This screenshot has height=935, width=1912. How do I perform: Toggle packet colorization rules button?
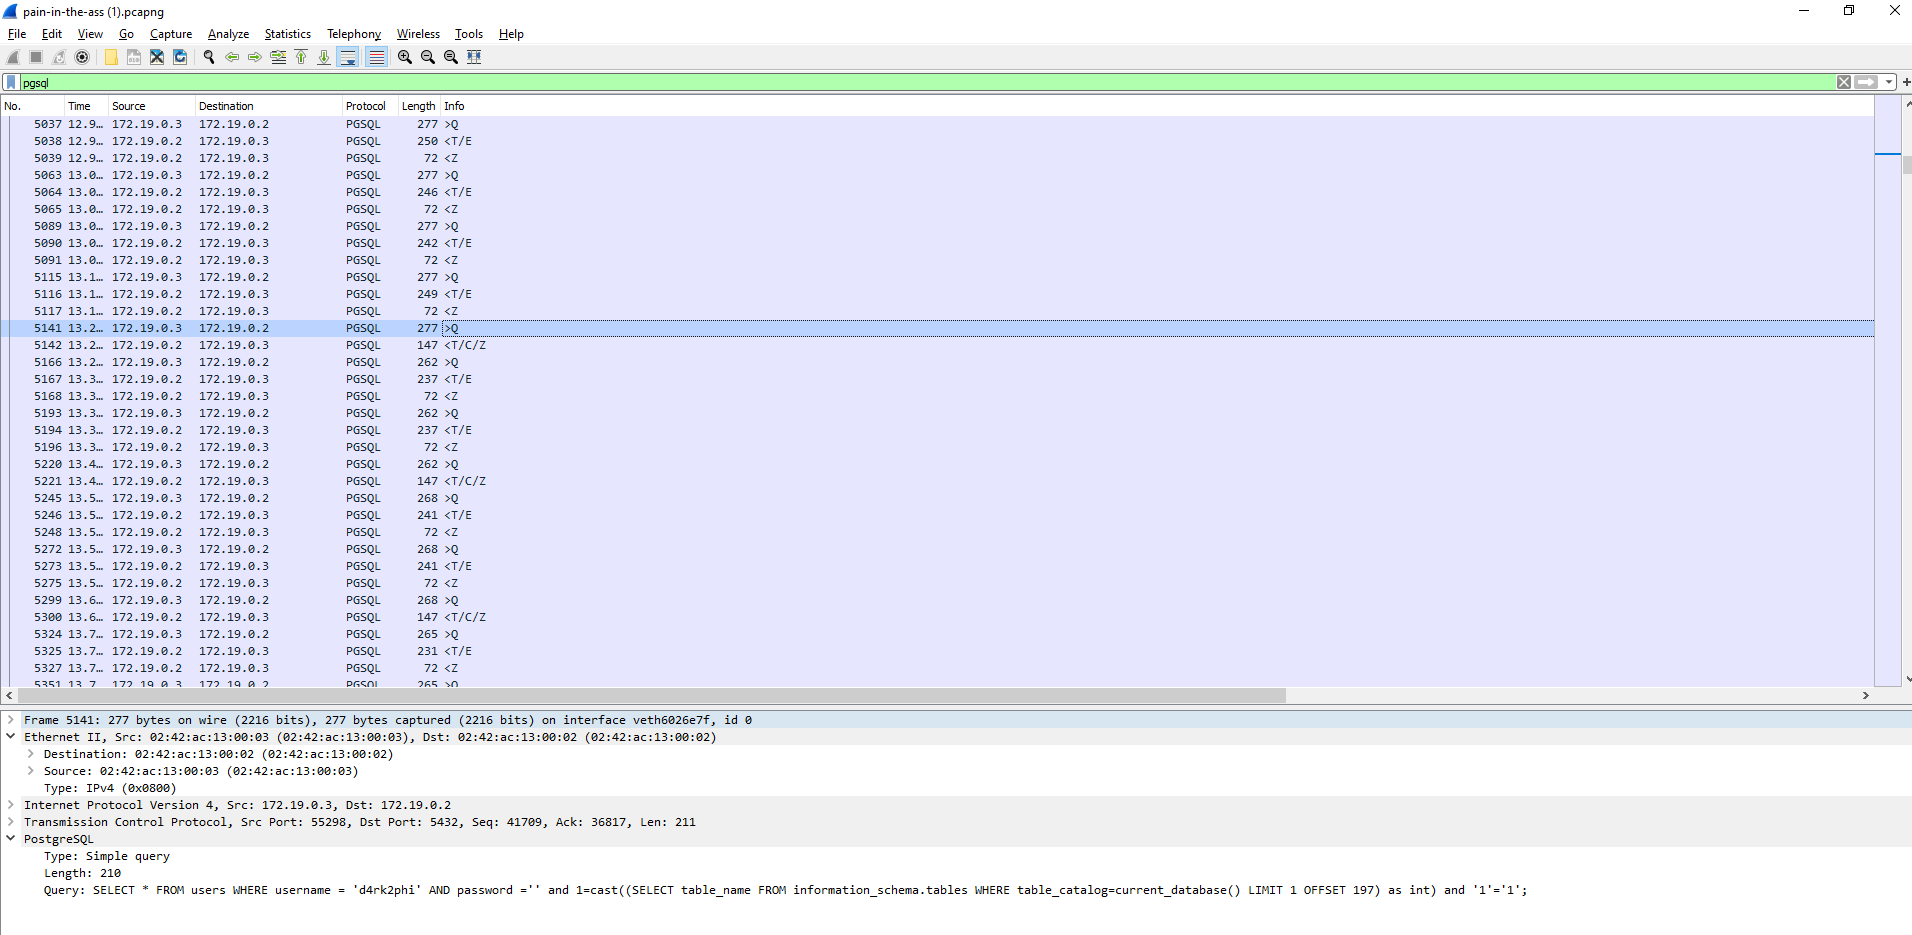376,57
